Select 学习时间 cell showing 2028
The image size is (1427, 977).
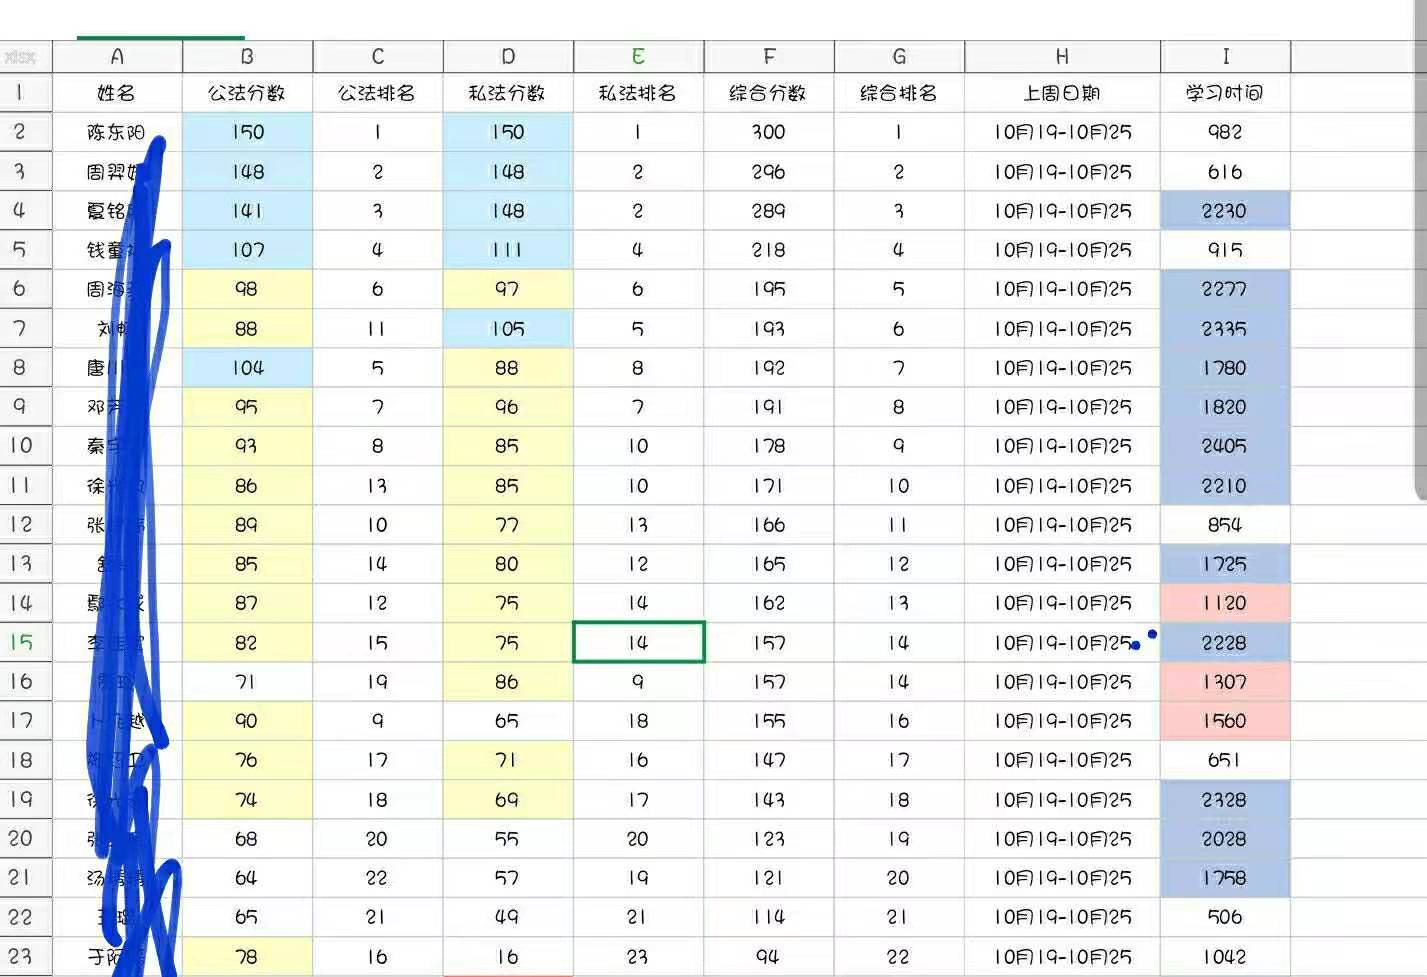point(1225,838)
